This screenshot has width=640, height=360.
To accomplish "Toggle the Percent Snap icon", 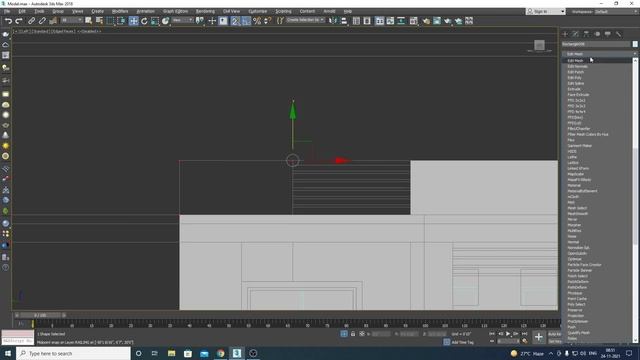I will click(x=257, y=21).
